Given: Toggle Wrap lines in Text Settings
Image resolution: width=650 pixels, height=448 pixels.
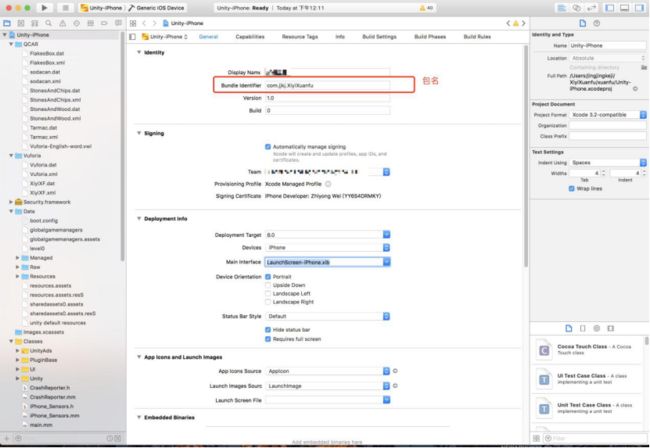Looking at the screenshot, I should (x=572, y=189).
